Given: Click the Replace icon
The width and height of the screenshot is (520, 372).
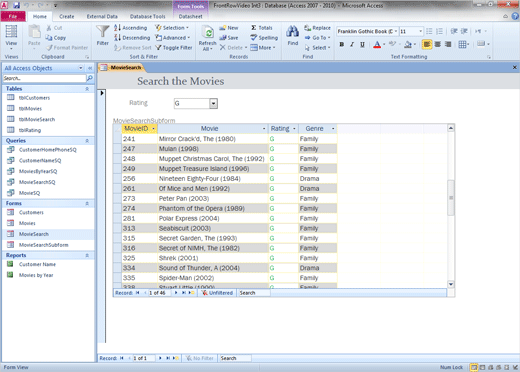Looking at the screenshot, I should [x=308, y=28].
